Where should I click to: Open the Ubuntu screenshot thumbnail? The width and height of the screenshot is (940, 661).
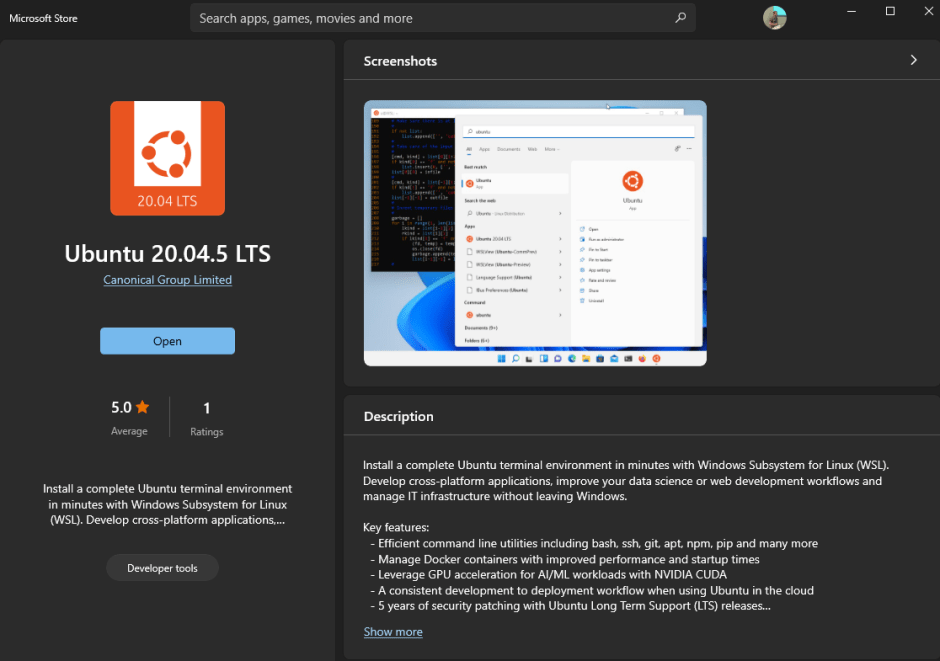(x=535, y=233)
